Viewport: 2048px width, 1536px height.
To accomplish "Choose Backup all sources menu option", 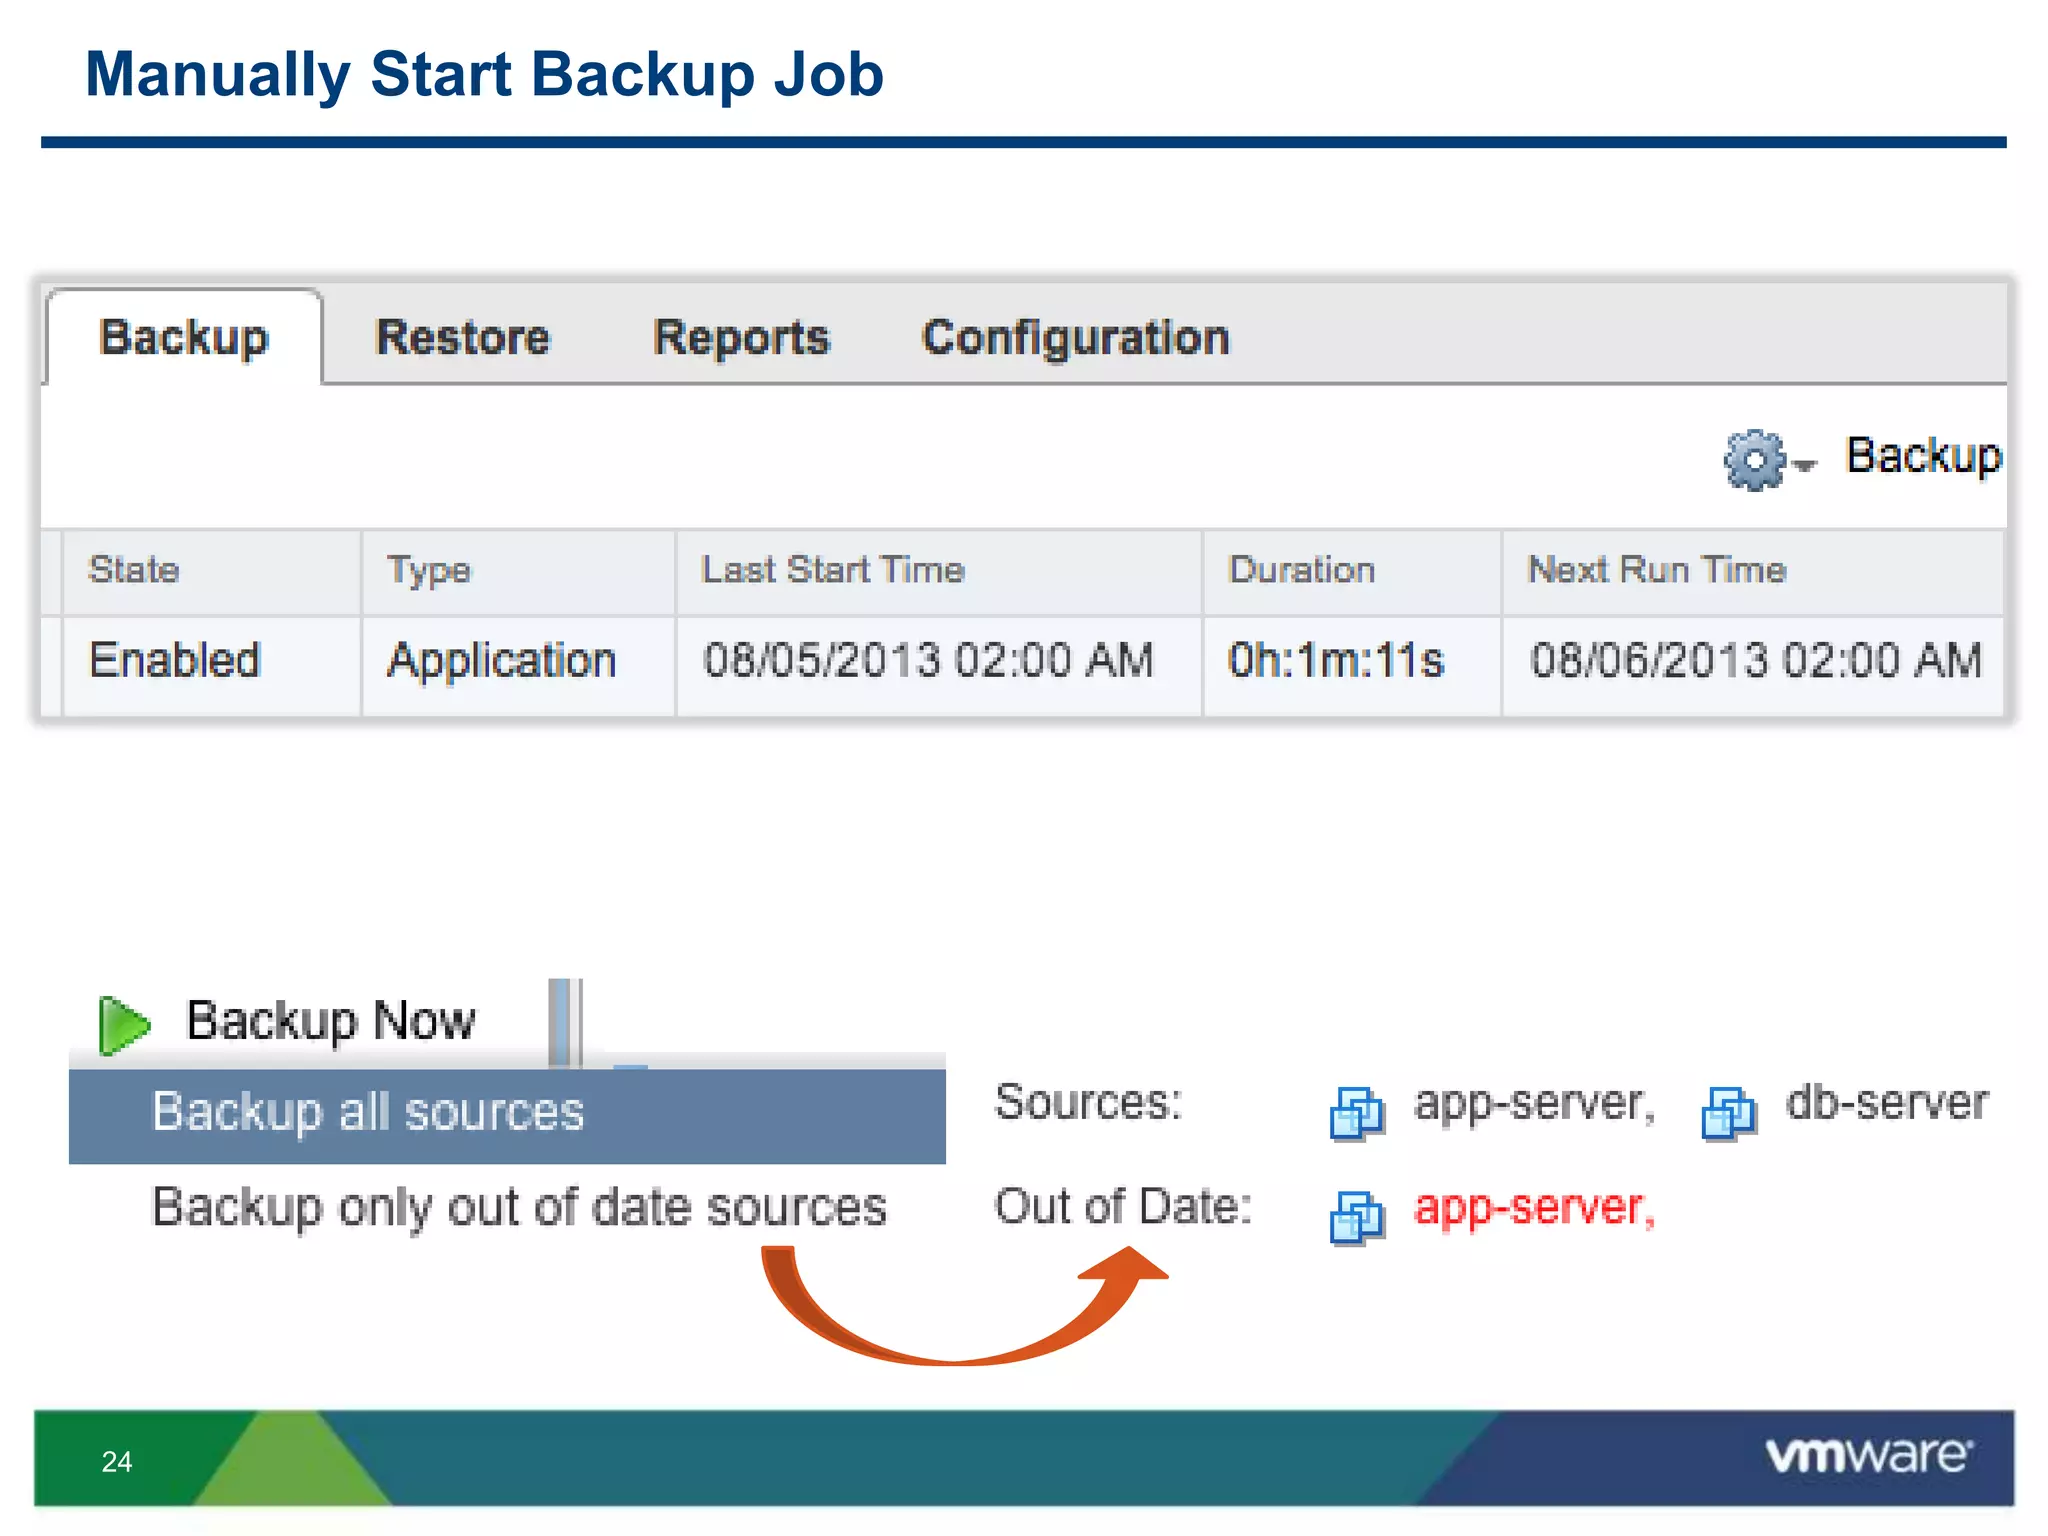I will click(x=507, y=1115).
